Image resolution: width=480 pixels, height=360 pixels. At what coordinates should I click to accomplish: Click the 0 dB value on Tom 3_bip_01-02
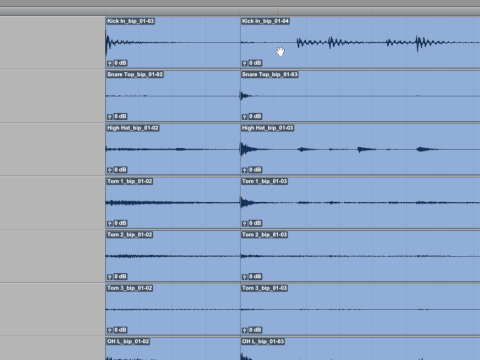pos(120,330)
